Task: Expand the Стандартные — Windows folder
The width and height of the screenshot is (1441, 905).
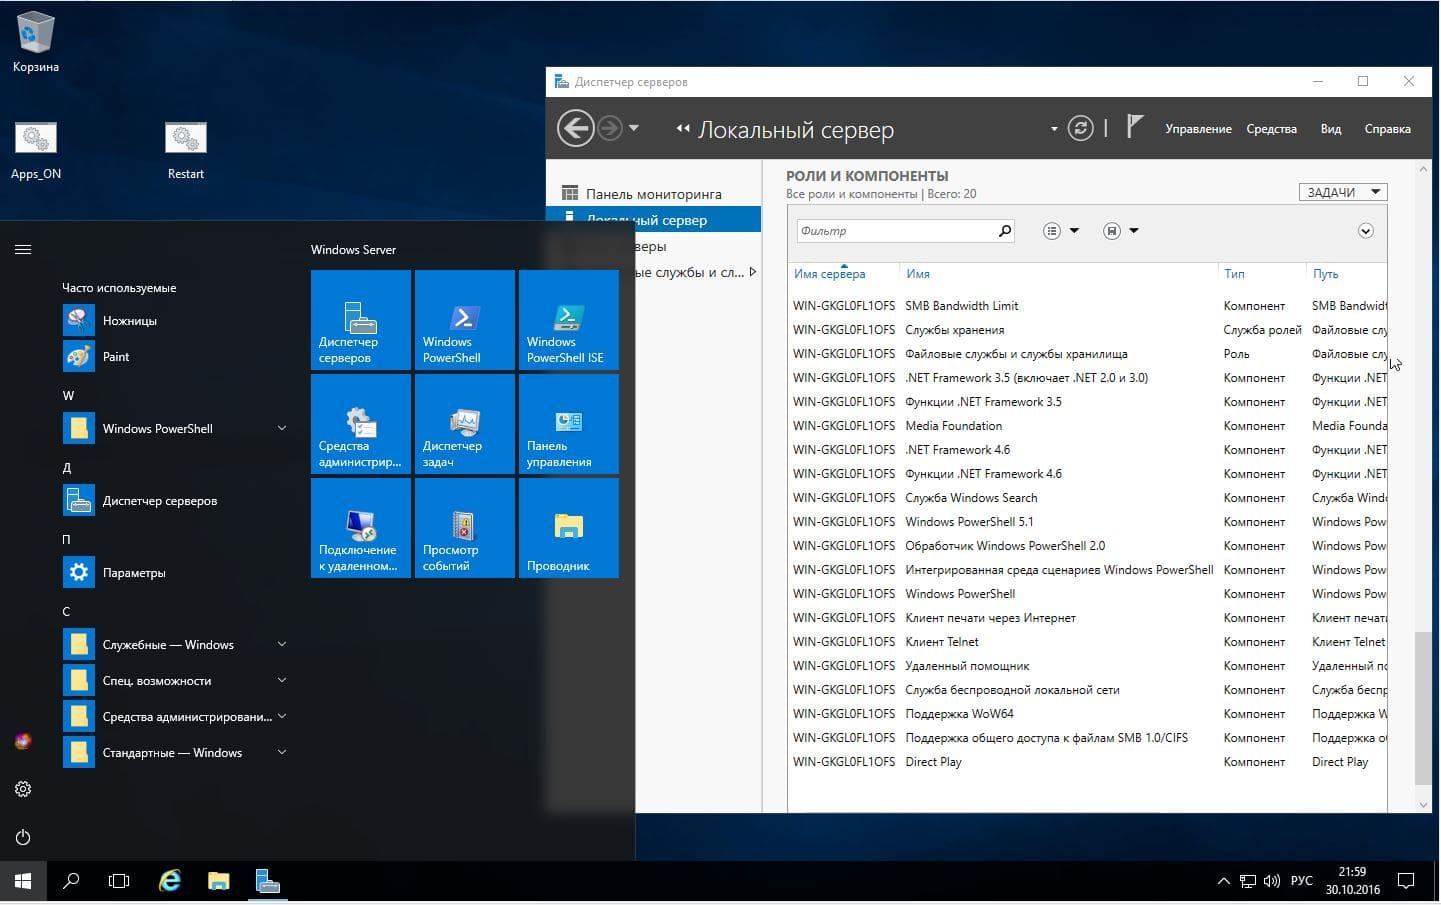Action: coord(282,752)
